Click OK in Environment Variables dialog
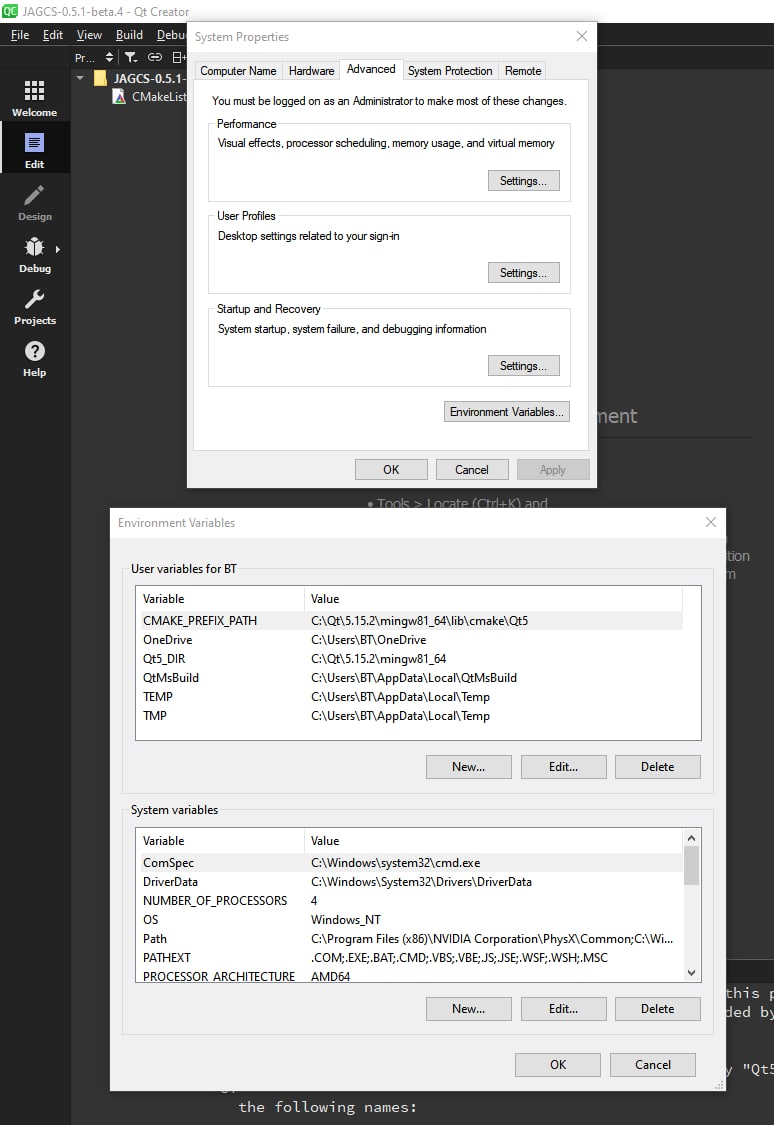The width and height of the screenshot is (774, 1125). pos(558,1065)
